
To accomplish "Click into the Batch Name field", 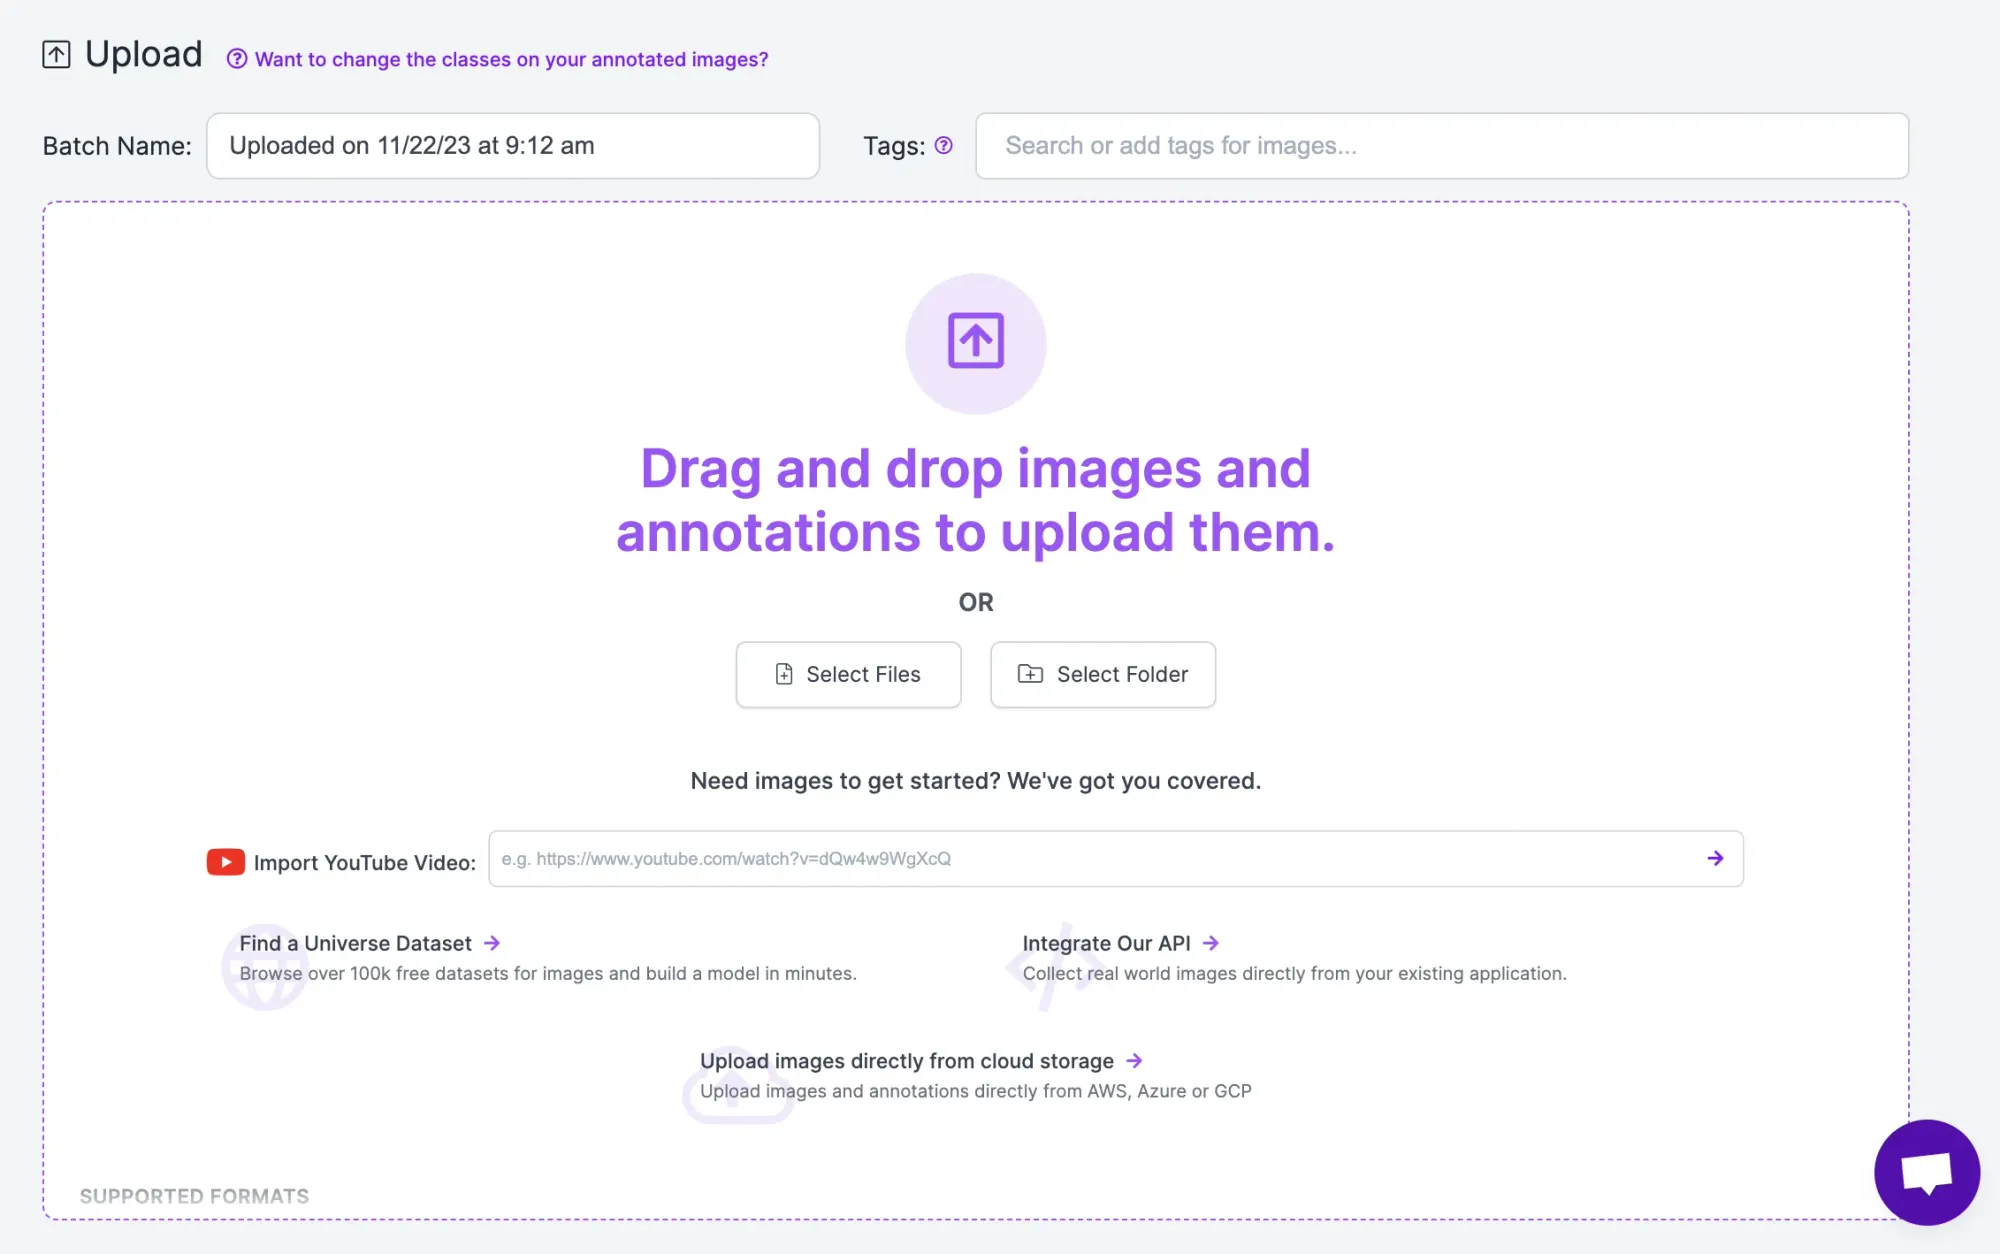I will pos(512,146).
